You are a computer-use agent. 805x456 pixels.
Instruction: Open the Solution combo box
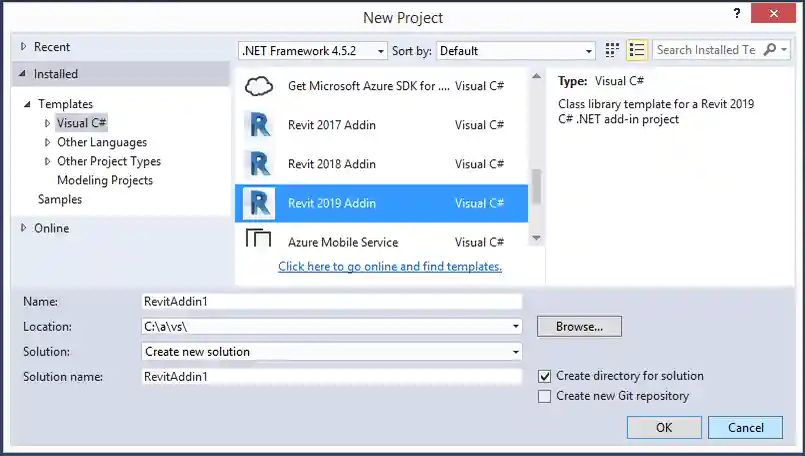332,351
